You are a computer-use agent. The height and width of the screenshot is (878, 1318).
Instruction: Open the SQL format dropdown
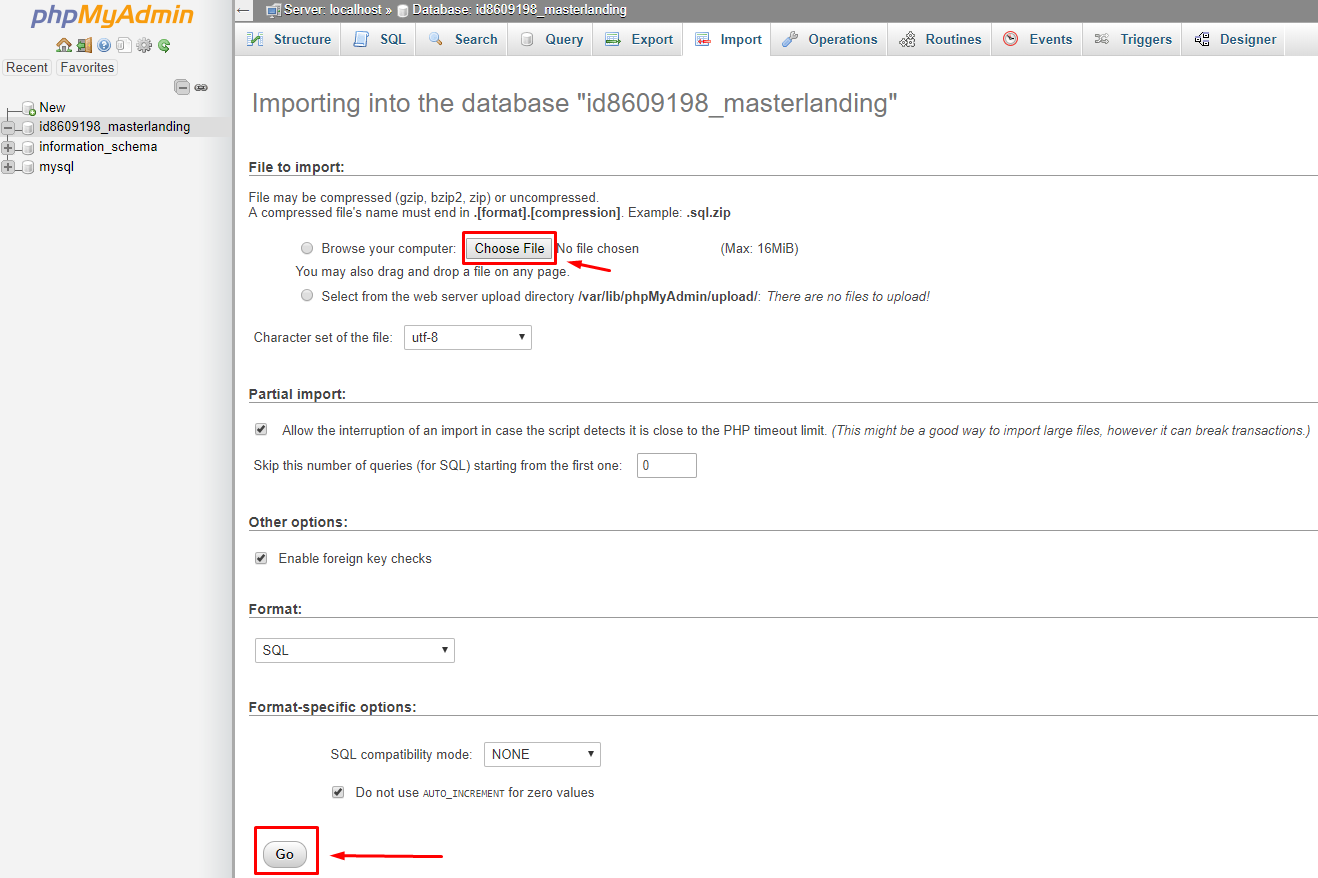[354, 650]
